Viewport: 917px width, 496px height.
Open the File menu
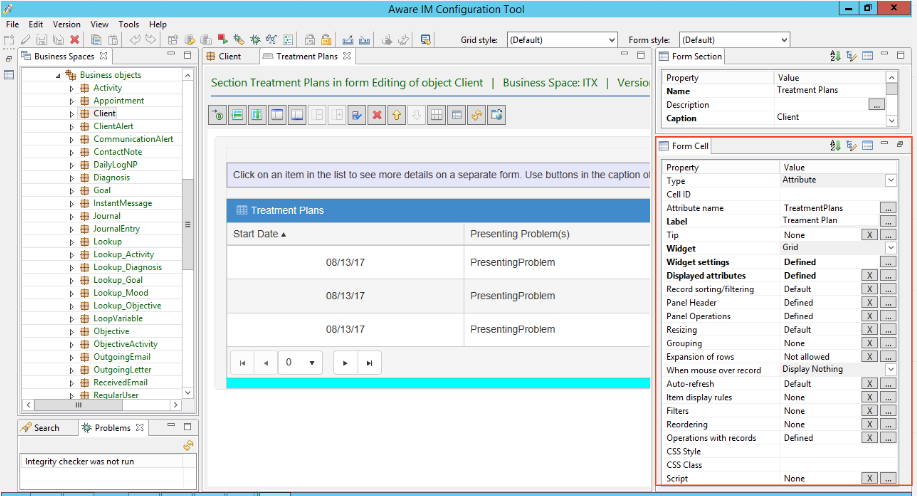[12, 24]
